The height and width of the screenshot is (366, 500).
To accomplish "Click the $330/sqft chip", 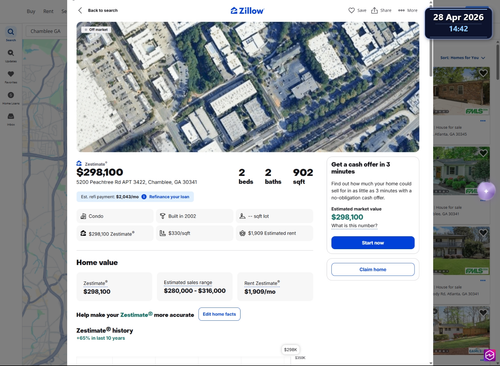I will [x=194, y=233].
